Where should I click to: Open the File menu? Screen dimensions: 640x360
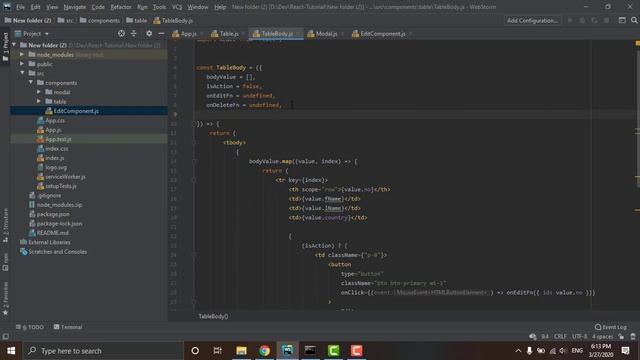[x=20, y=7]
